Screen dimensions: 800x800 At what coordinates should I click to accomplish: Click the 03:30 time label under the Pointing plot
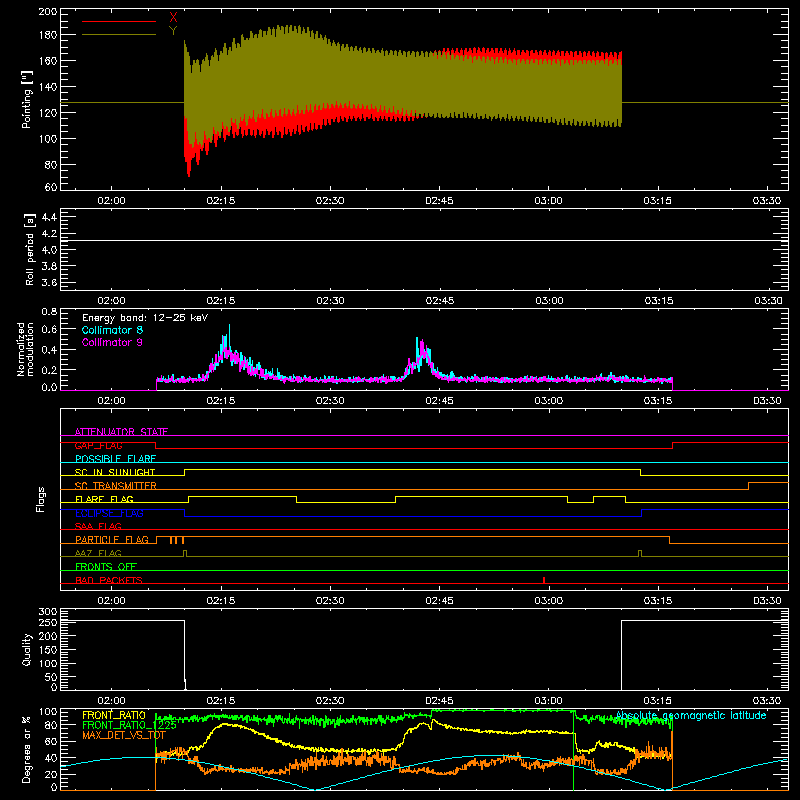[x=767, y=201]
